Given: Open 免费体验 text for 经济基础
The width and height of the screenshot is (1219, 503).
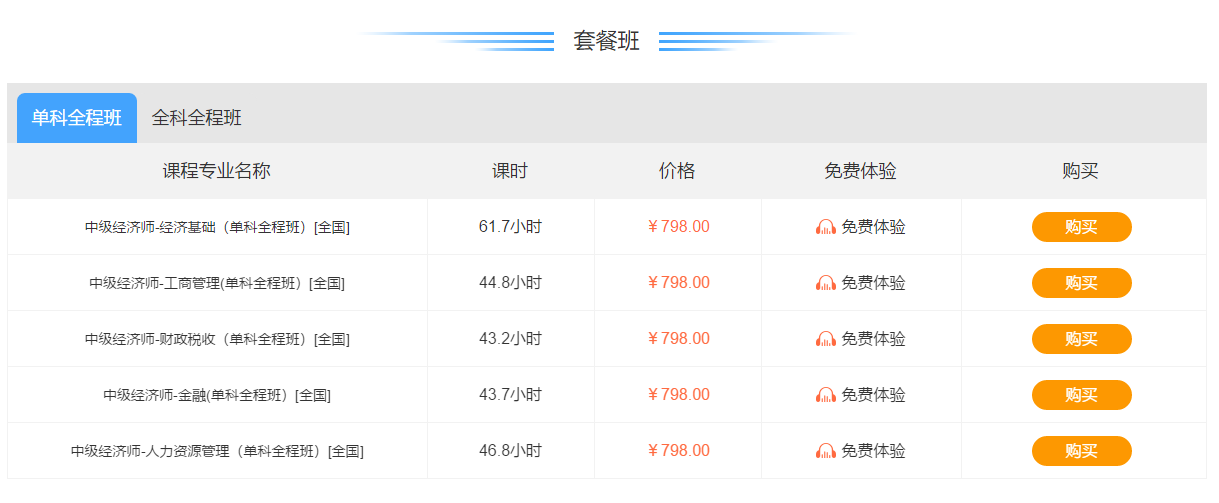Looking at the screenshot, I should (873, 227).
